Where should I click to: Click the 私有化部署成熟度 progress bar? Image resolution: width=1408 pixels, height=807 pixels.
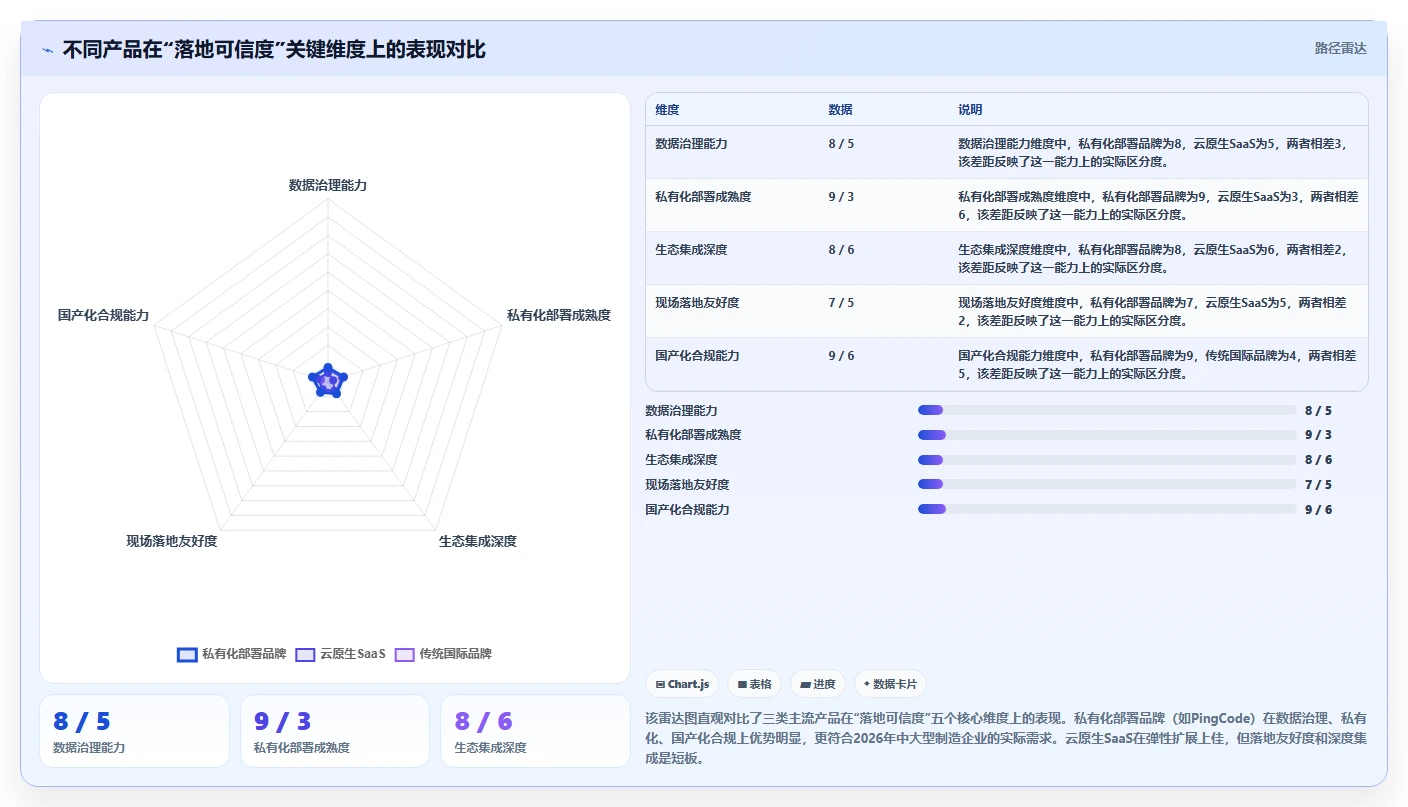(1107, 435)
